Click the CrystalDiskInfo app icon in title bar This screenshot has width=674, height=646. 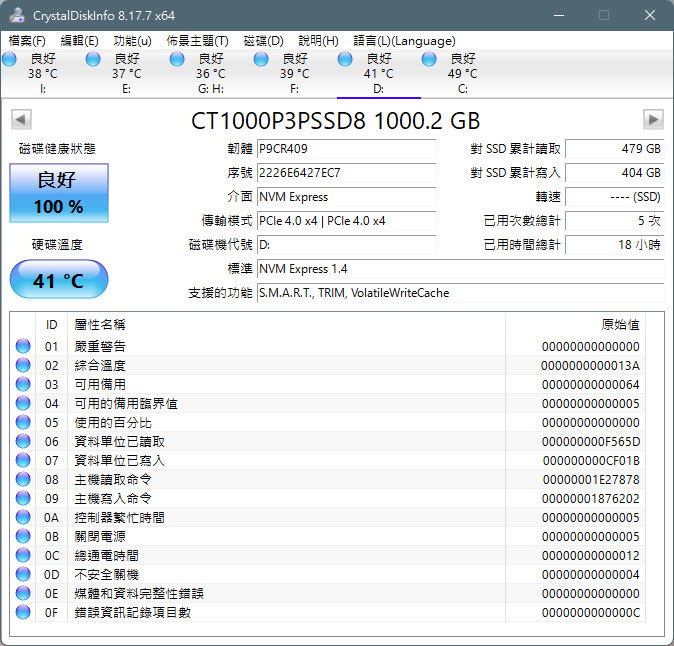click(17, 16)
